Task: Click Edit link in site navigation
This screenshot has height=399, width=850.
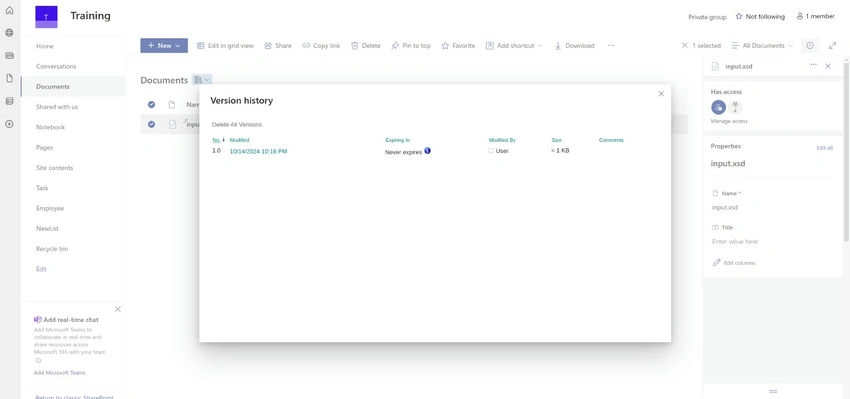Action: pos(41,269)
